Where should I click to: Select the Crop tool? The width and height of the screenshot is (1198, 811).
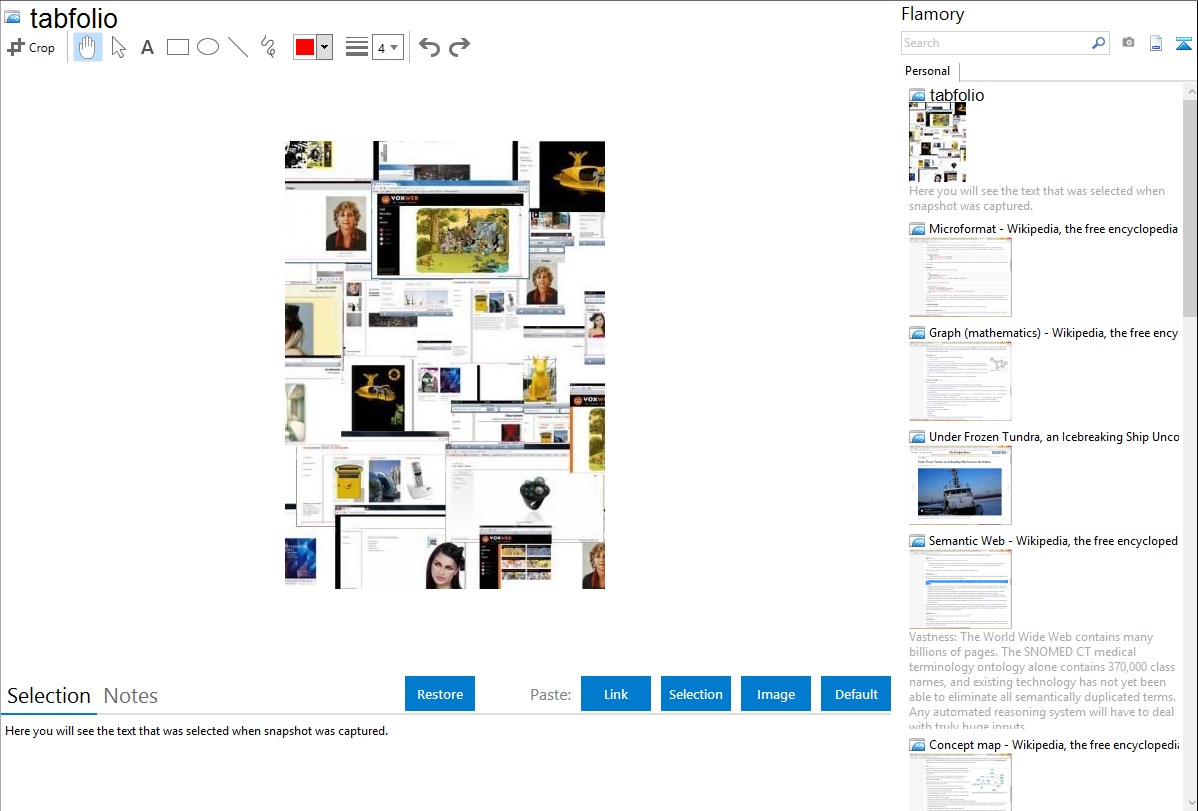[31, 47]
